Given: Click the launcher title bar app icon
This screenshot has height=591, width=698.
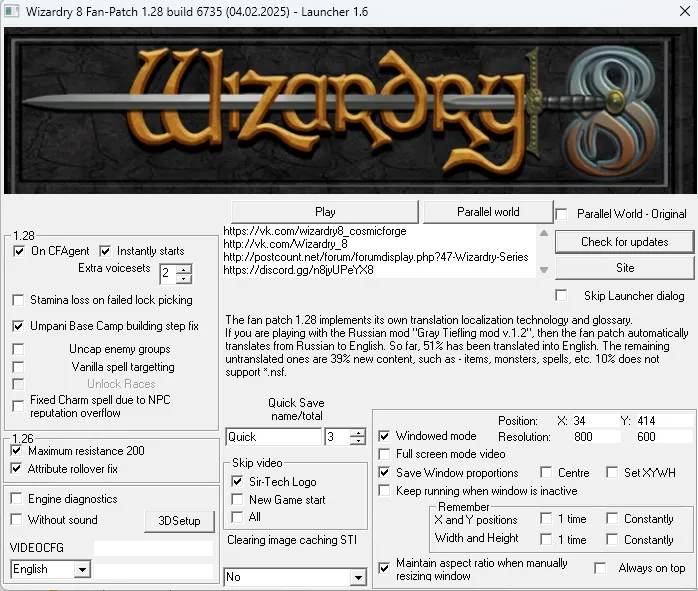Looking at the screenshot, I should coord(11,11).
